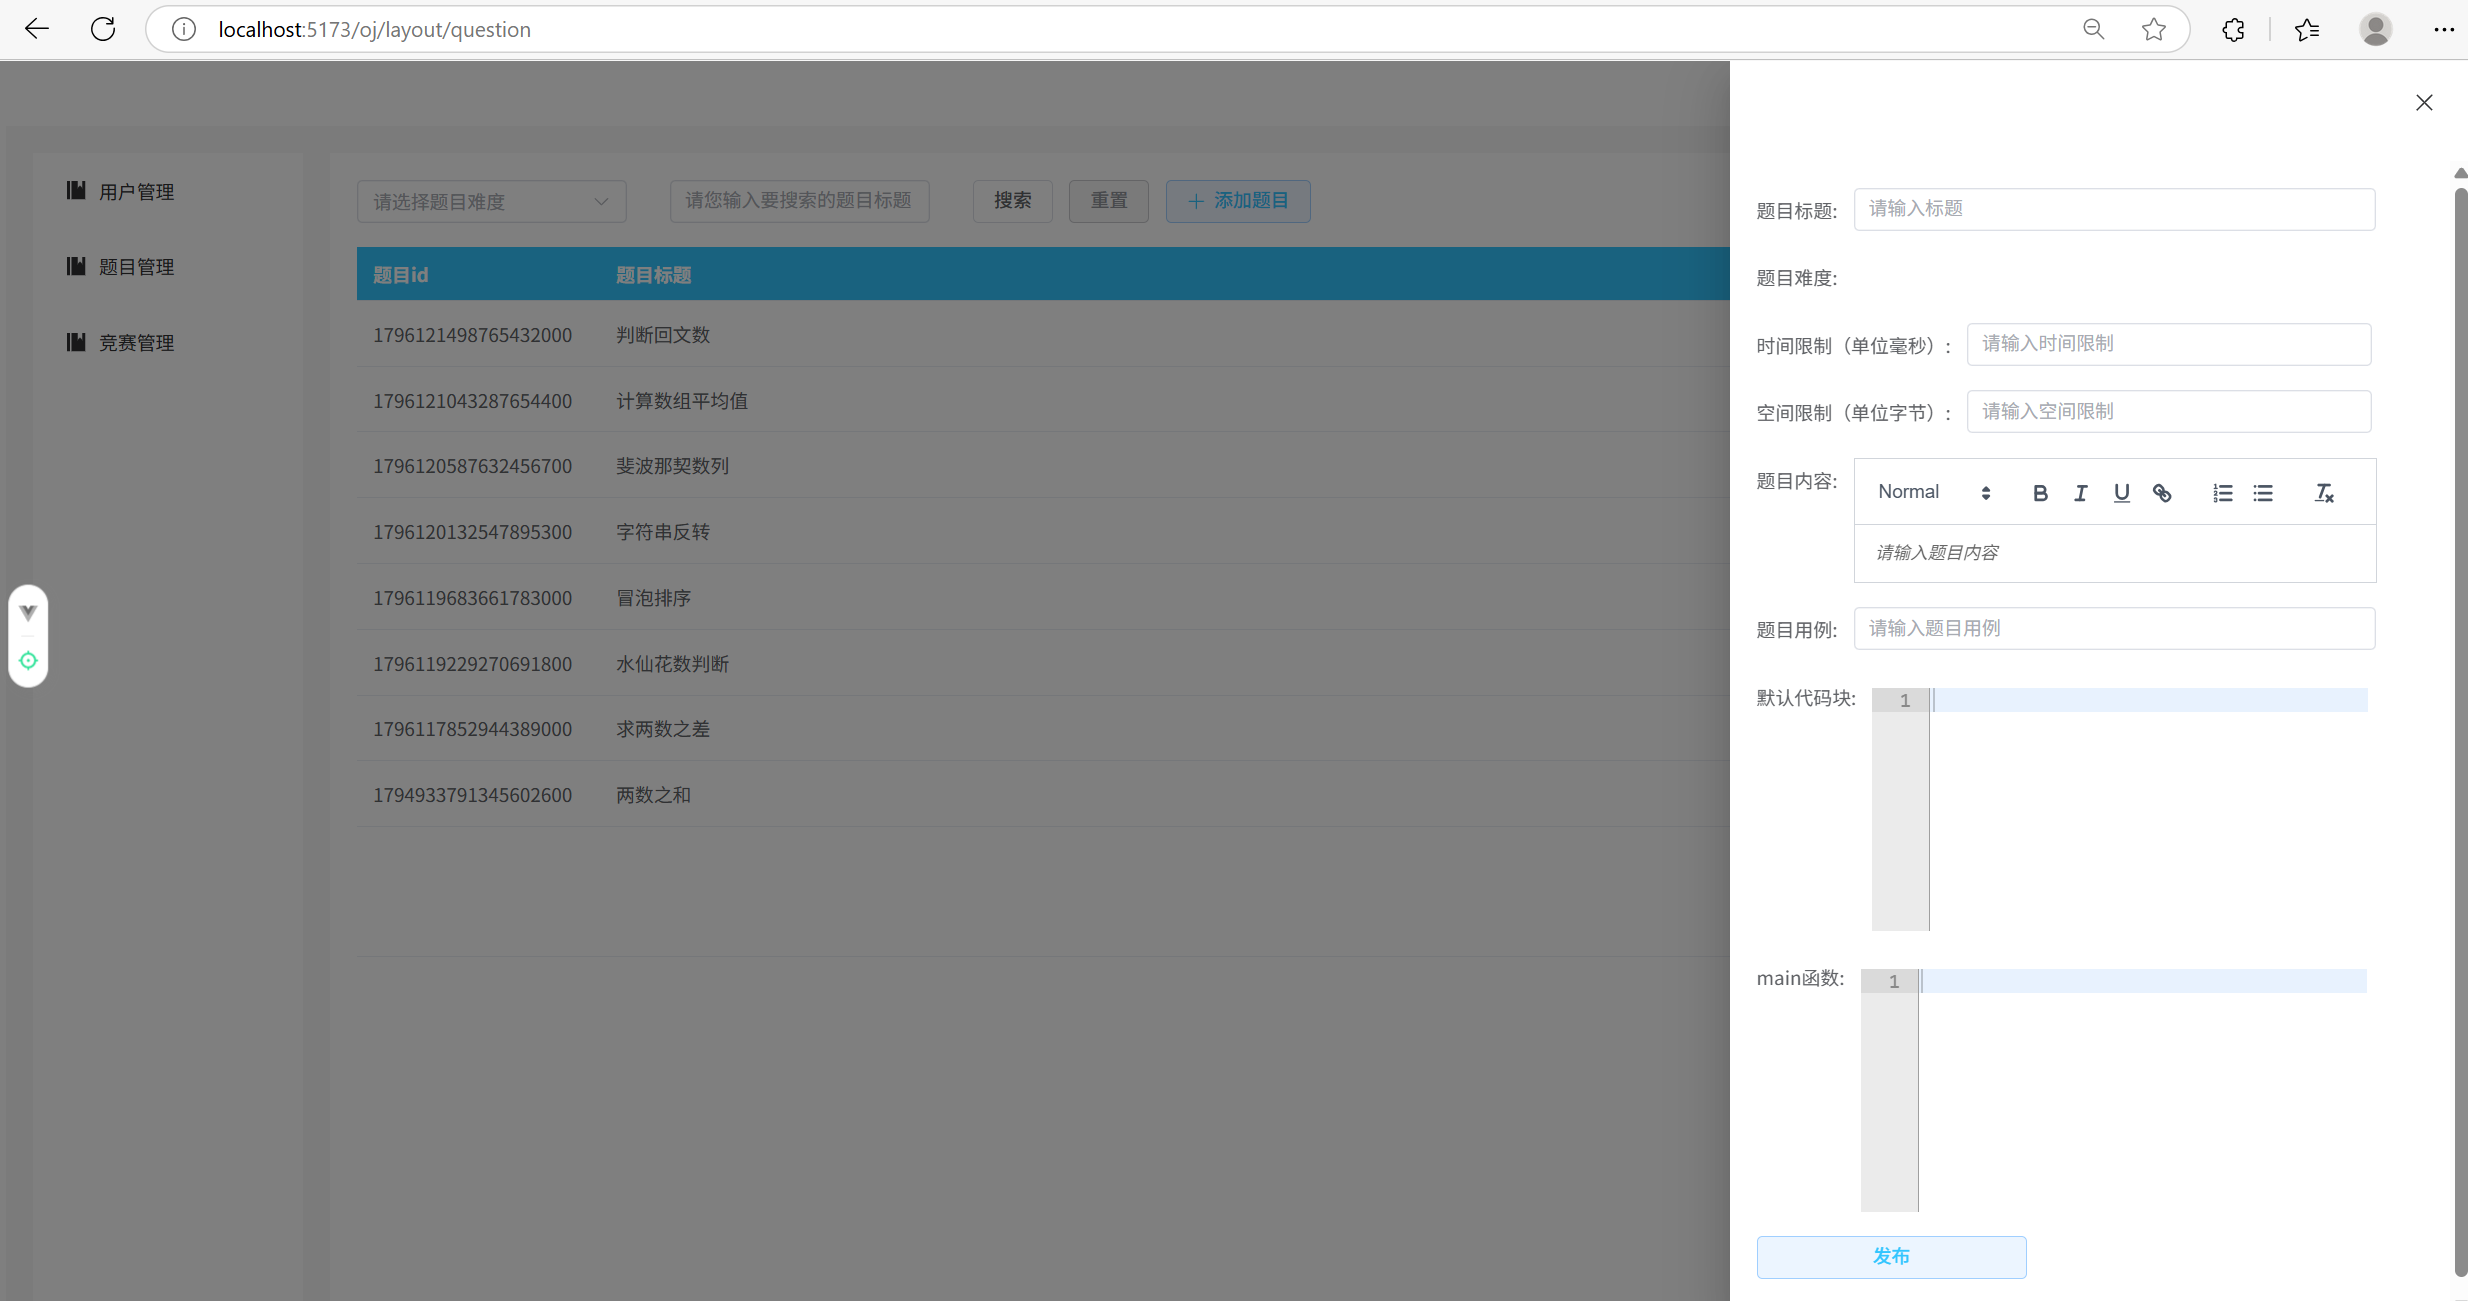
Task: Open 用户管理 in the sidebar
Action: (x=136, y=192)
